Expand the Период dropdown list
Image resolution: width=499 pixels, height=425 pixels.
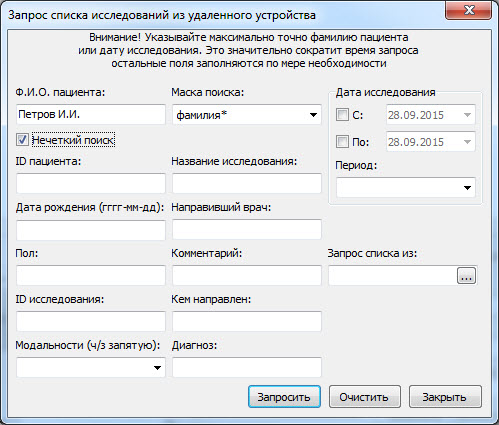tap(406, 187)
